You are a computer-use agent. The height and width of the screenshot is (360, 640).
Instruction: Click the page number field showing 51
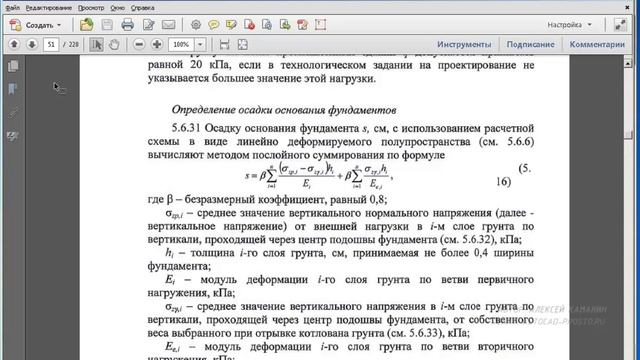click(x=51, y=44)
